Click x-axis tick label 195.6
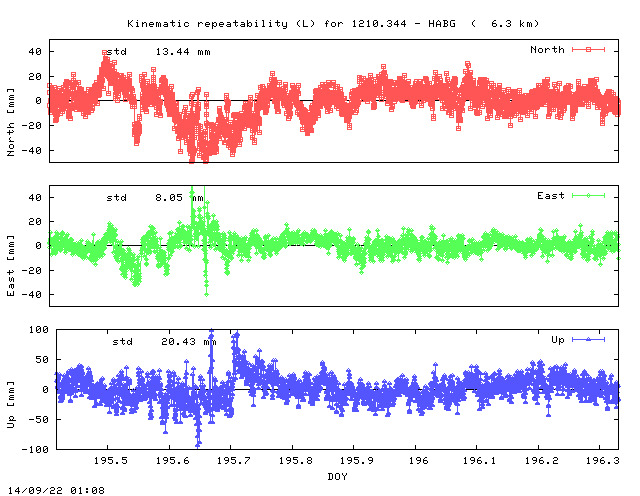Screen dimensions: 640x496 [173, 460]
